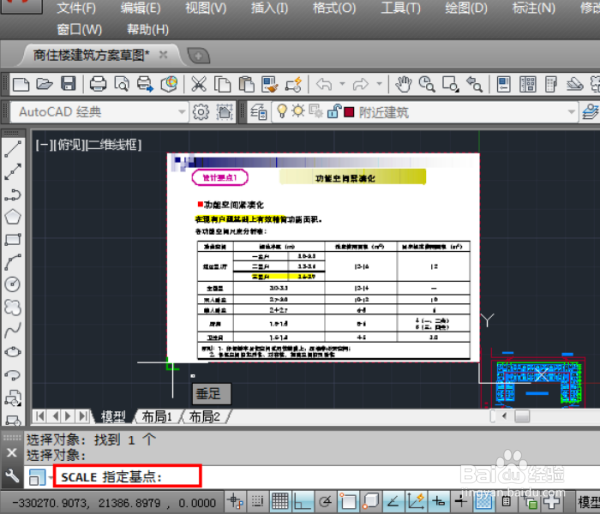Save the drawing with the floppy icon
Screen dimensions: 600x514
pos(68,84)
